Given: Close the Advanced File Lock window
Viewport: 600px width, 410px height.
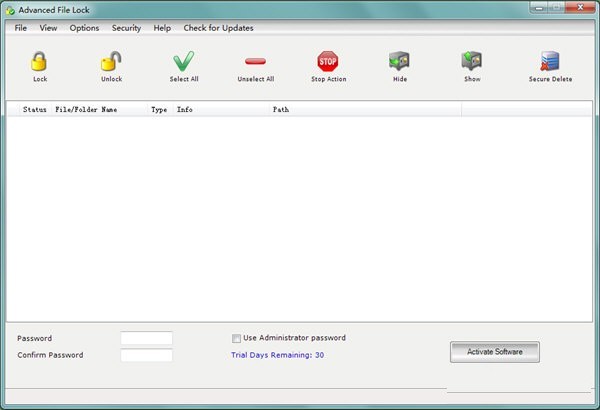Looking at the screenshot, I should point(580,7).
